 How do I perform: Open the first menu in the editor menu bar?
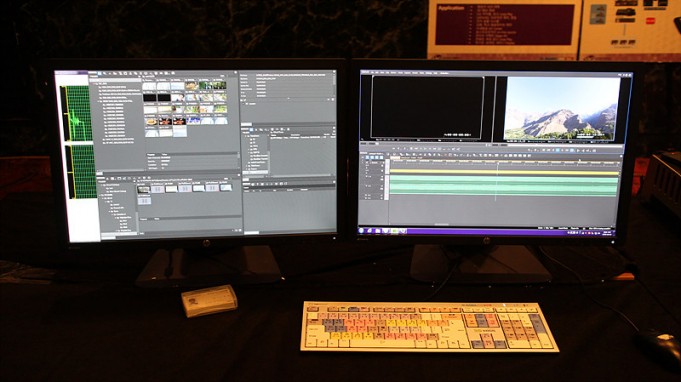tap(372, 73)
